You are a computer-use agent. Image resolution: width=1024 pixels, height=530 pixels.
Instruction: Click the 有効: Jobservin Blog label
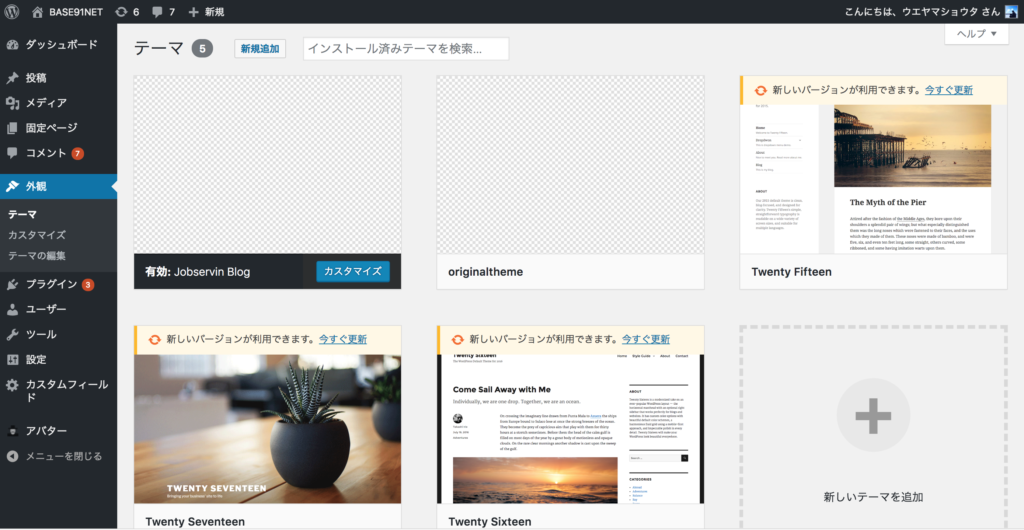point(198,272)
